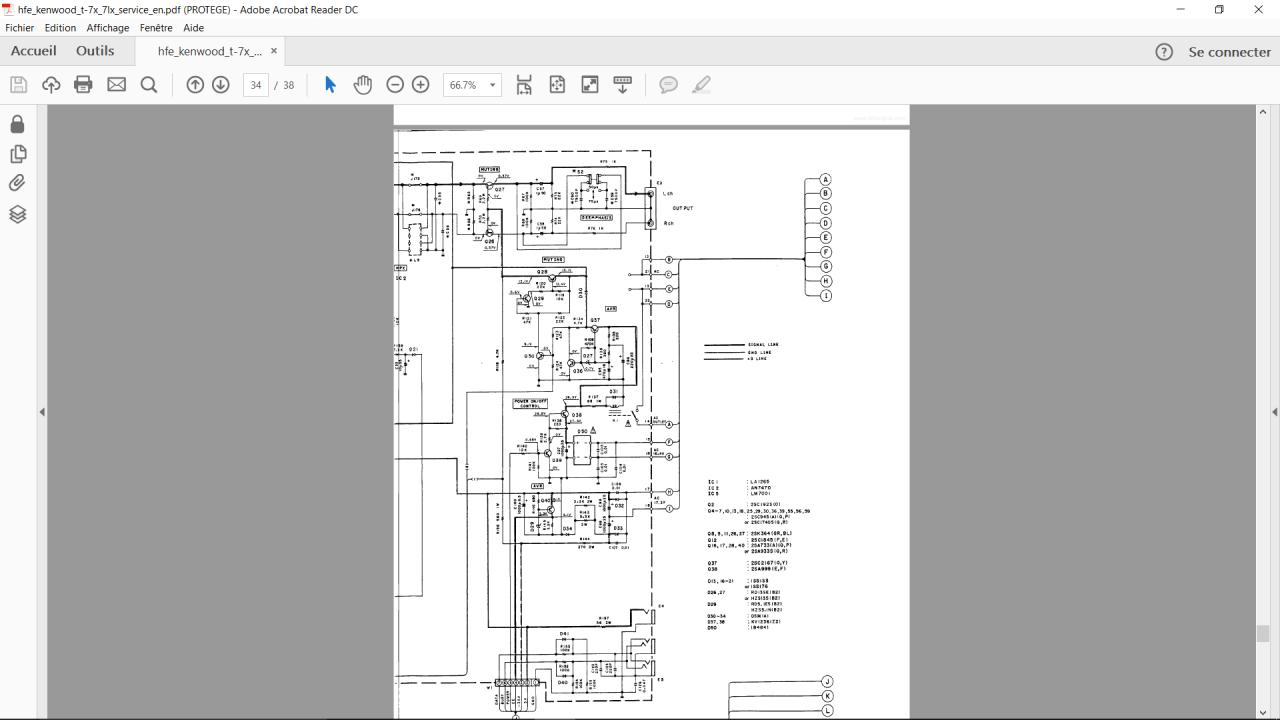This screenshot has width=1280, height=720.
Task: Click the Zoom out minus button
Action: (395, 85)
